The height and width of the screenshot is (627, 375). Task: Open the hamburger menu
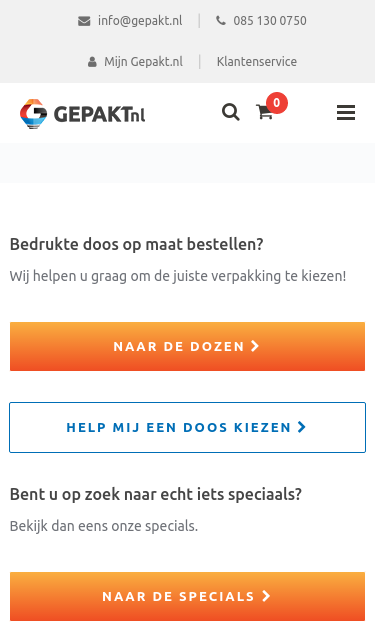(x=346, y=112)
